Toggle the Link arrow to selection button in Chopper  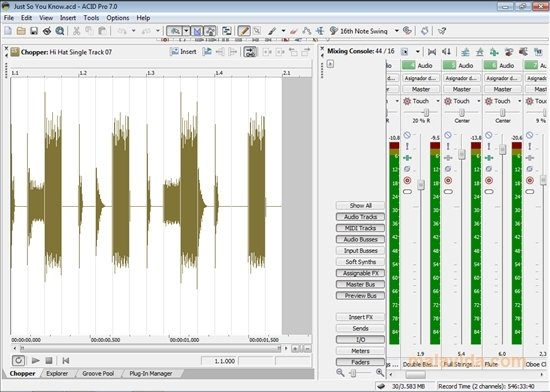[250, 52]
